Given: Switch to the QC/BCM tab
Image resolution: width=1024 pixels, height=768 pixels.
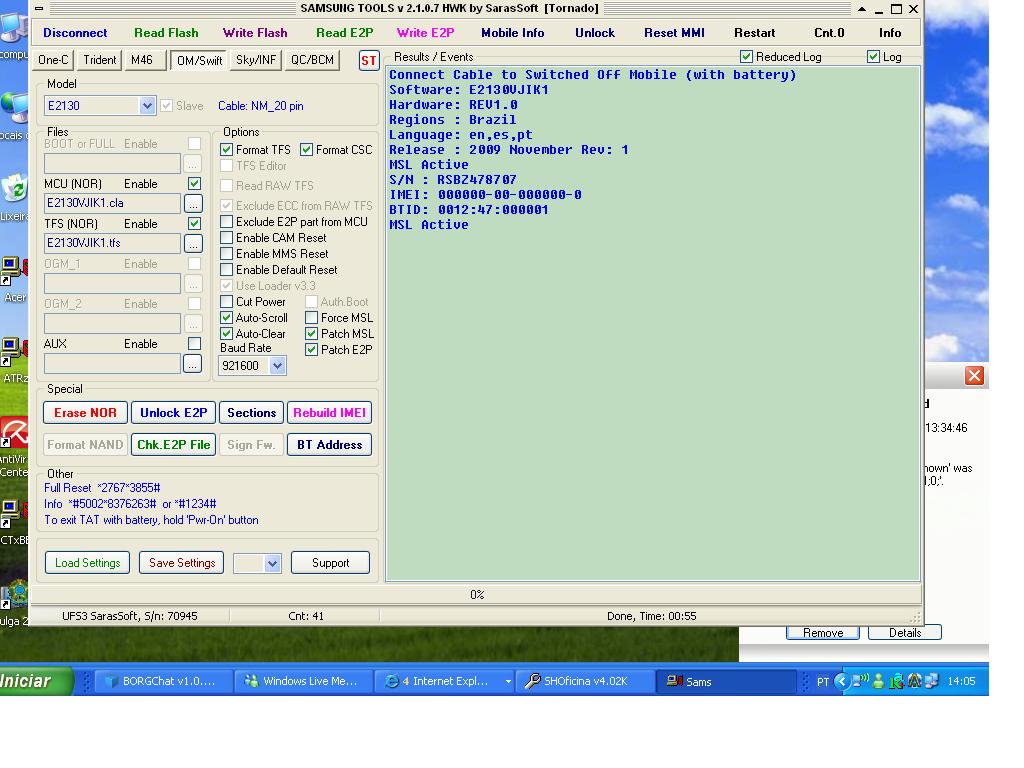Looking at the screenshot, I should coord(312,60).
